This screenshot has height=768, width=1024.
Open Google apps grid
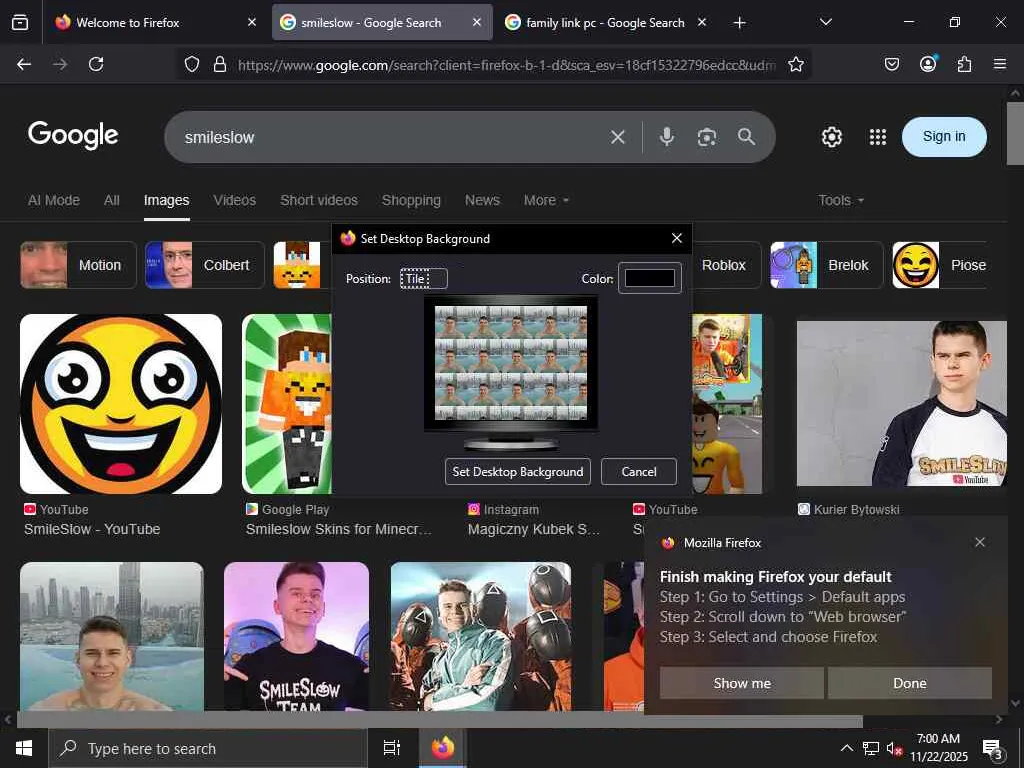(878, 137)
